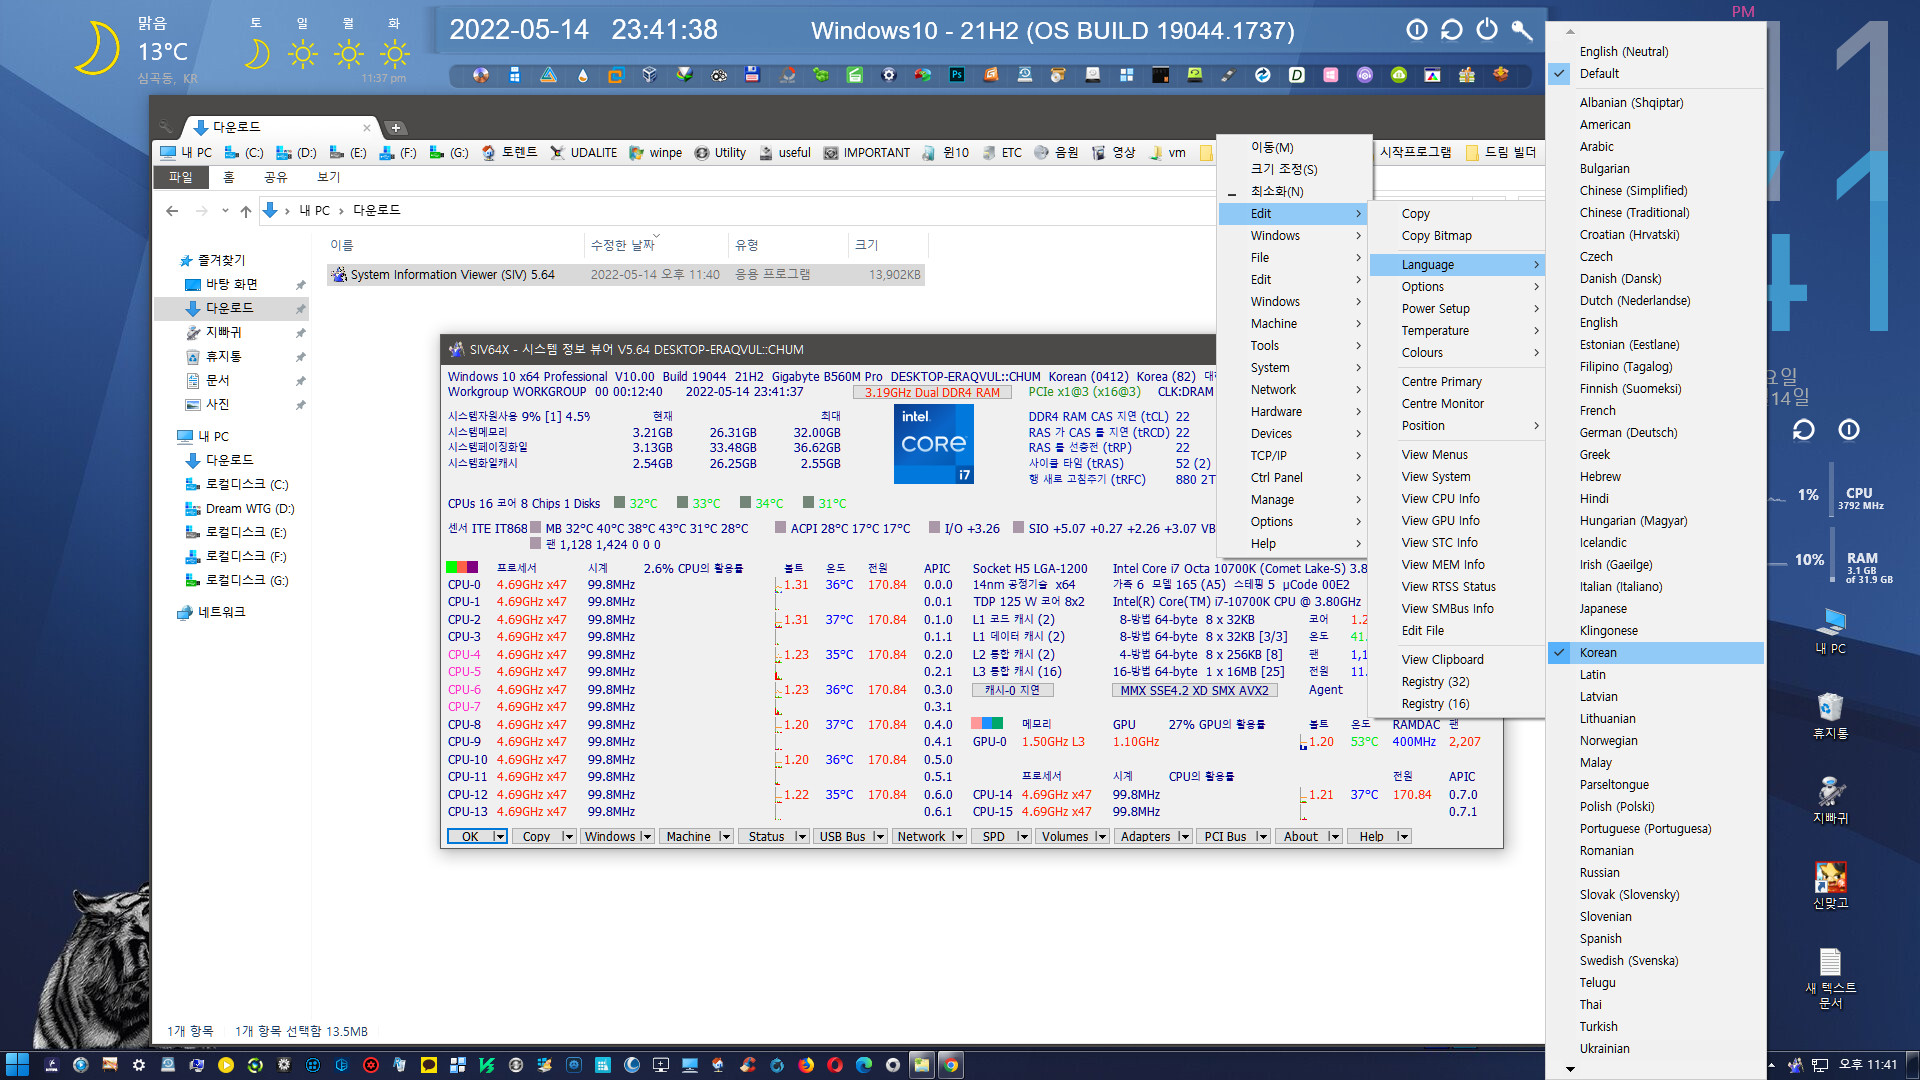This screenshot has width=1920, height=1080.
Task: Expand the Temperature submenu
Action: (1457, 331)
